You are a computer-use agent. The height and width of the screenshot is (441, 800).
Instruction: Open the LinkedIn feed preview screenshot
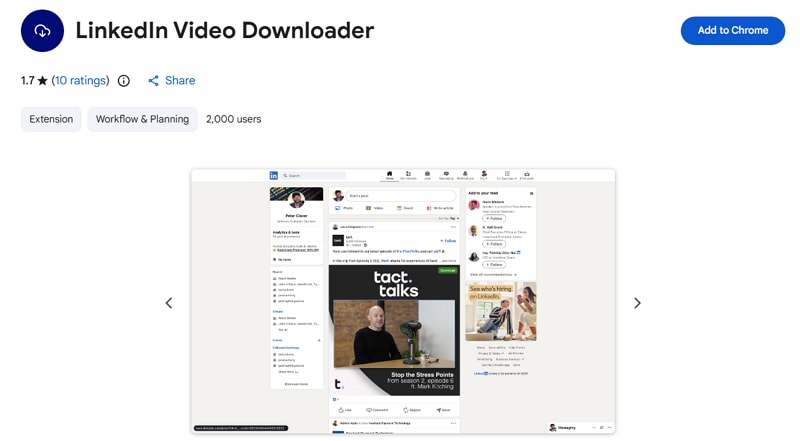(403, 302)
